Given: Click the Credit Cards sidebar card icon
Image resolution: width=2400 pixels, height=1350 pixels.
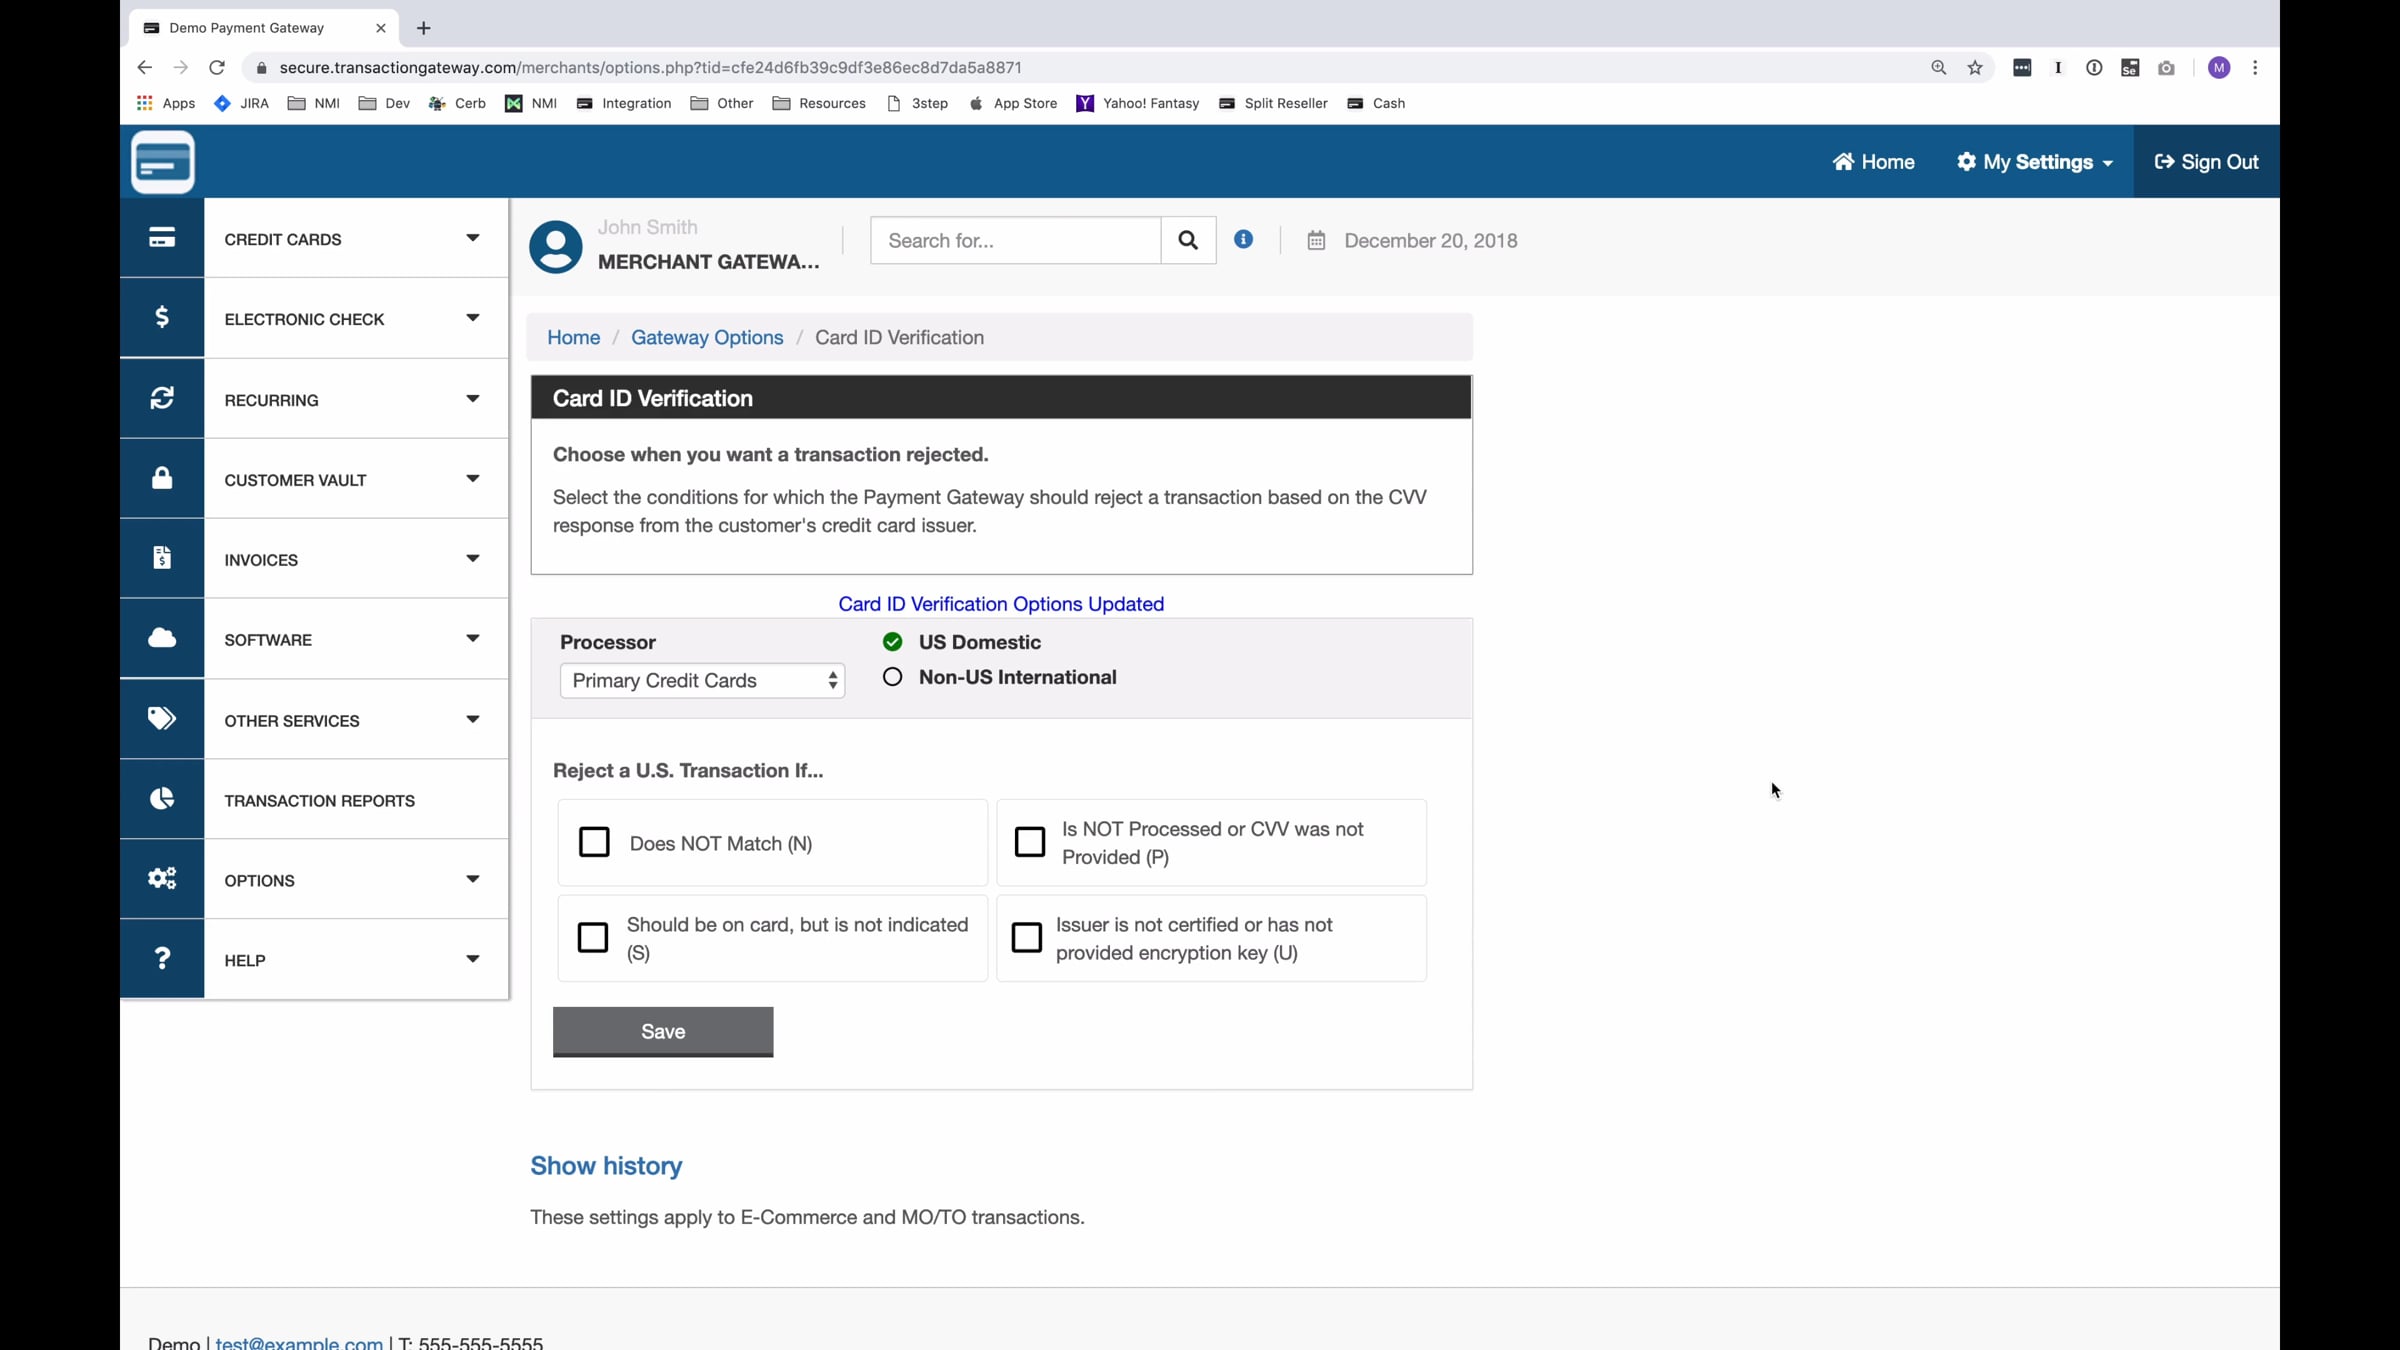Looking at the screenshot, I should (x=162, y=238).
